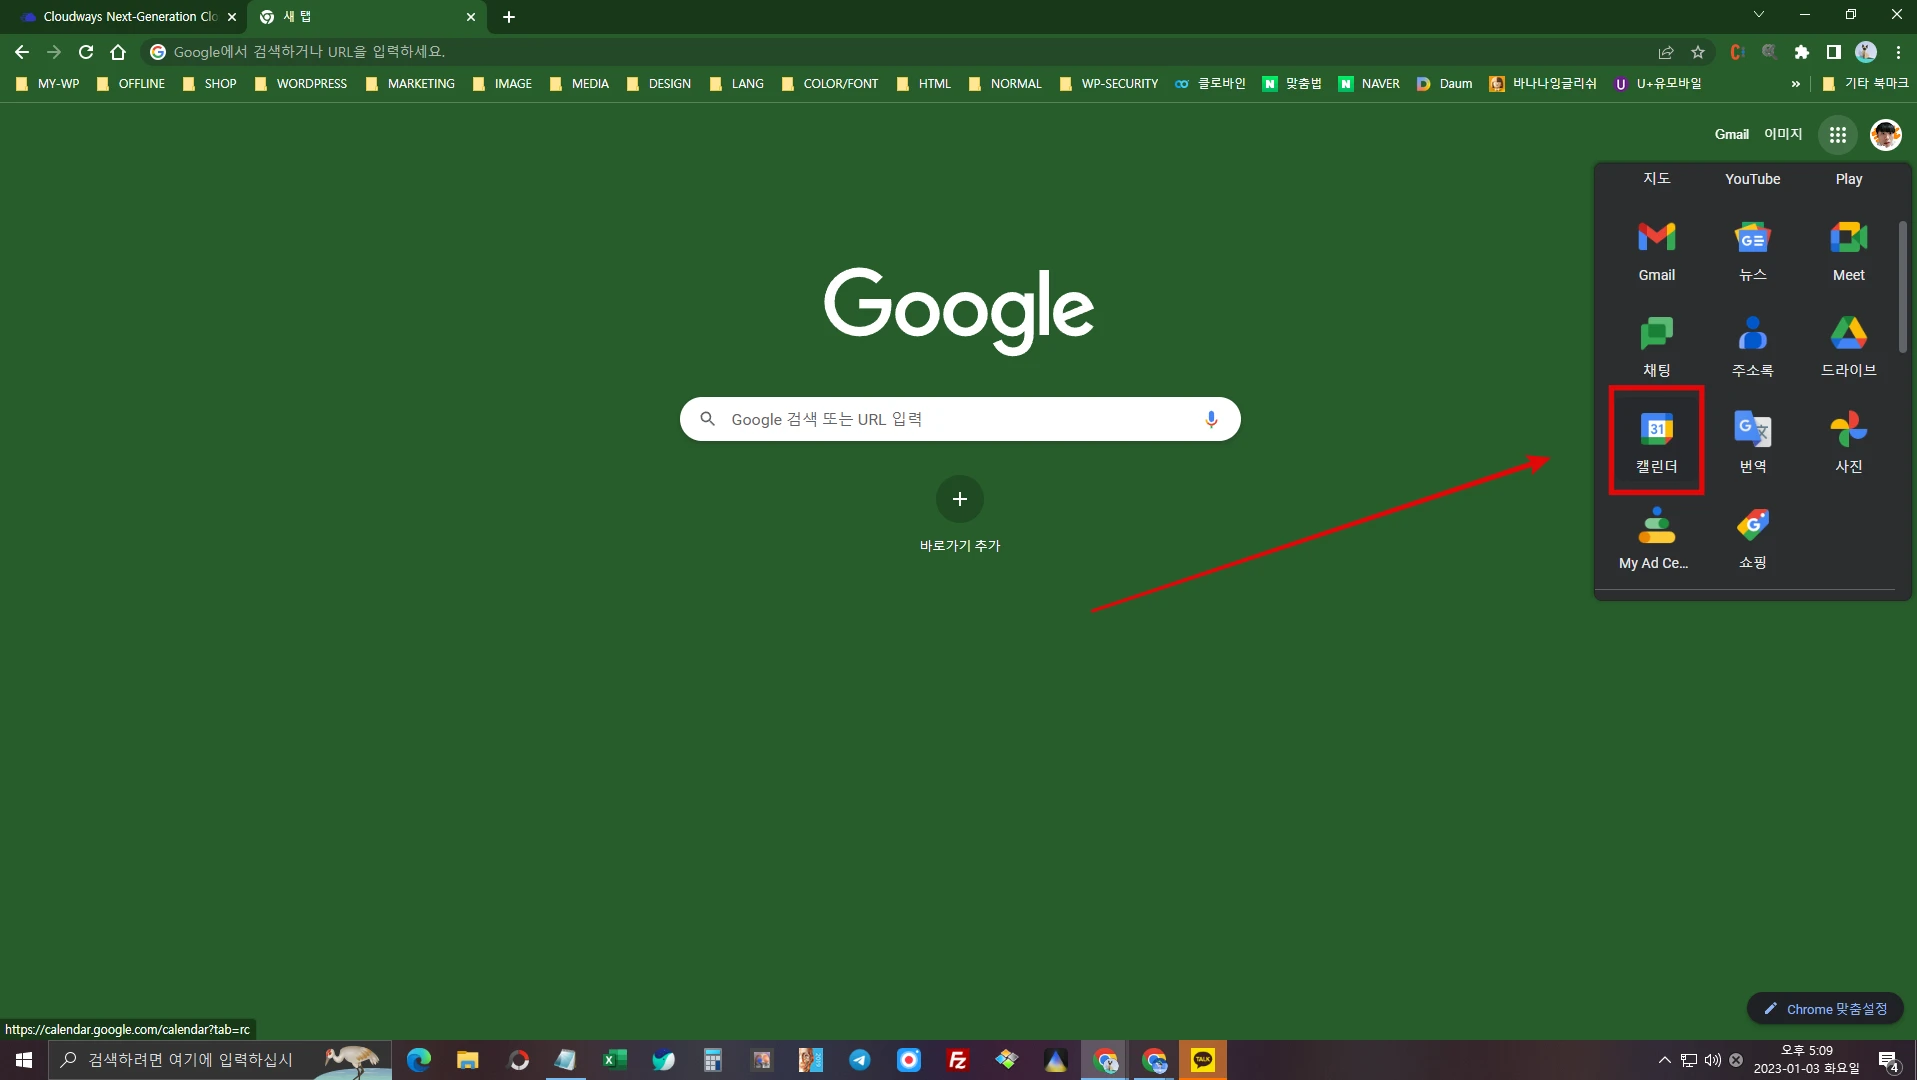1917x1080 pixels.
Task: Click the Windows taskbar search box
Action: pyautogui.click(x=220, y=1060)
